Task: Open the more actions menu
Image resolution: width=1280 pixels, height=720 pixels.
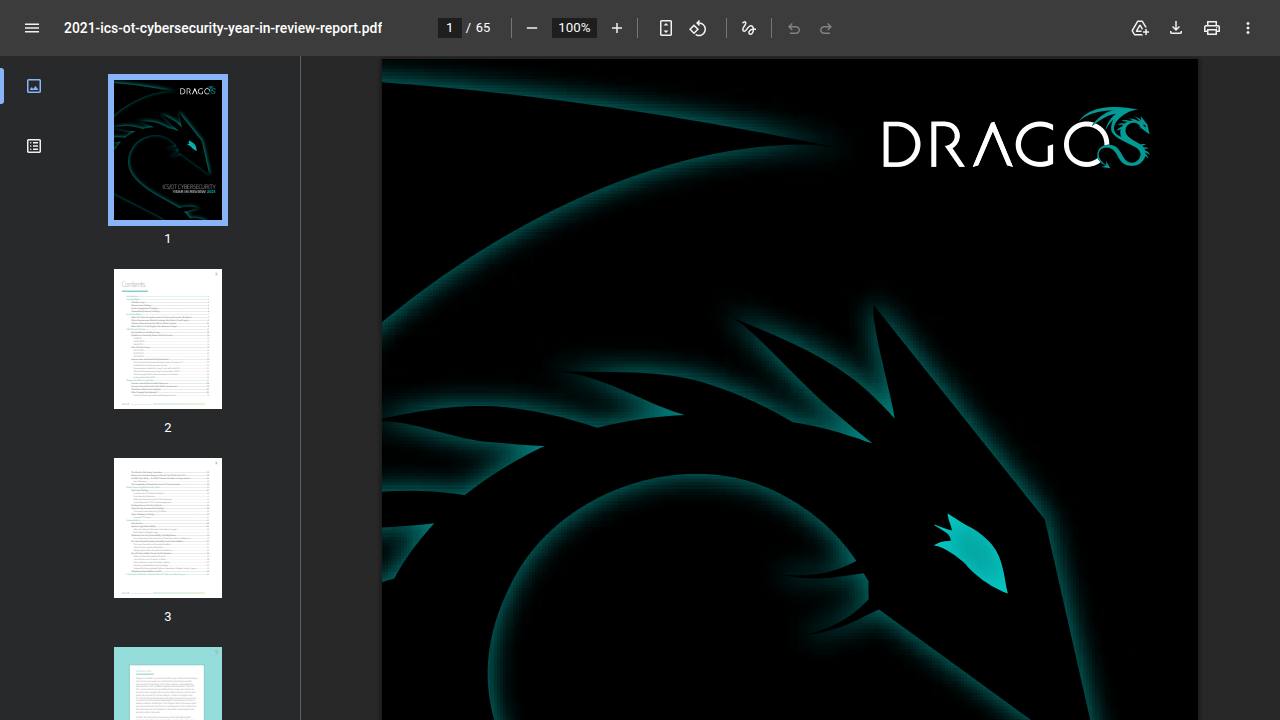Action: pyautogui.click(x=1248, y=28)
